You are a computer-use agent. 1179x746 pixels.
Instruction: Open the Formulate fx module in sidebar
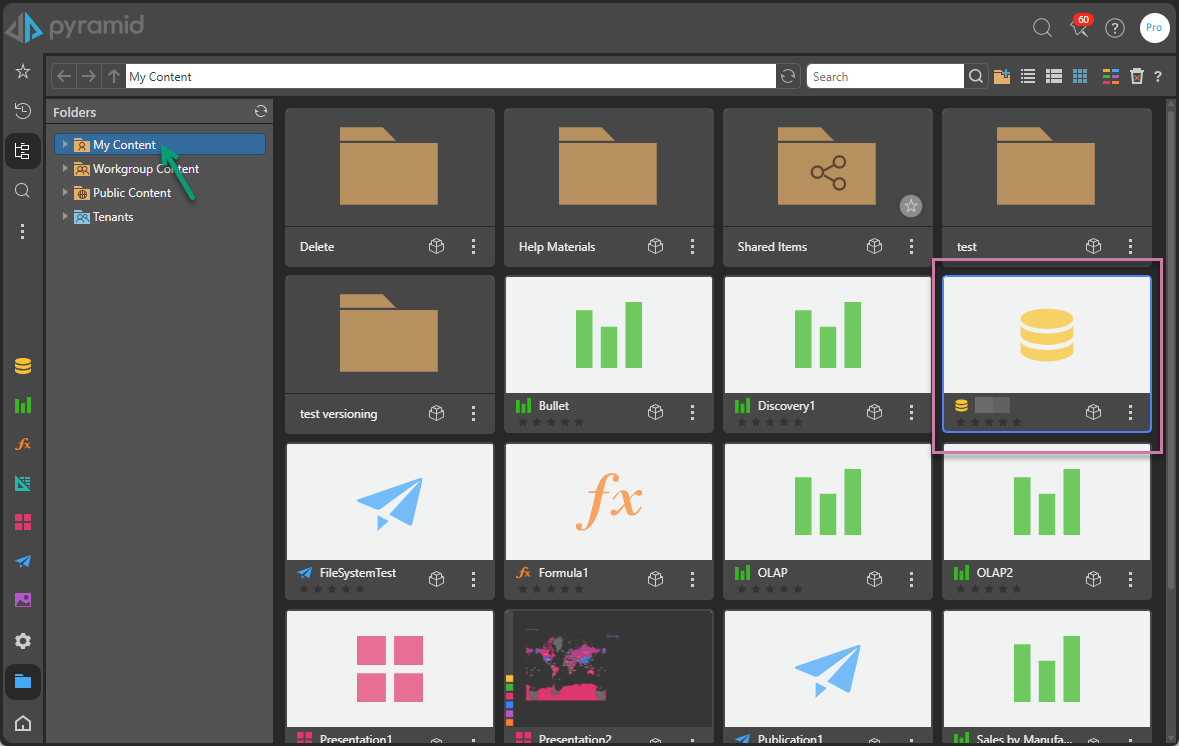[x=23, y=444]
